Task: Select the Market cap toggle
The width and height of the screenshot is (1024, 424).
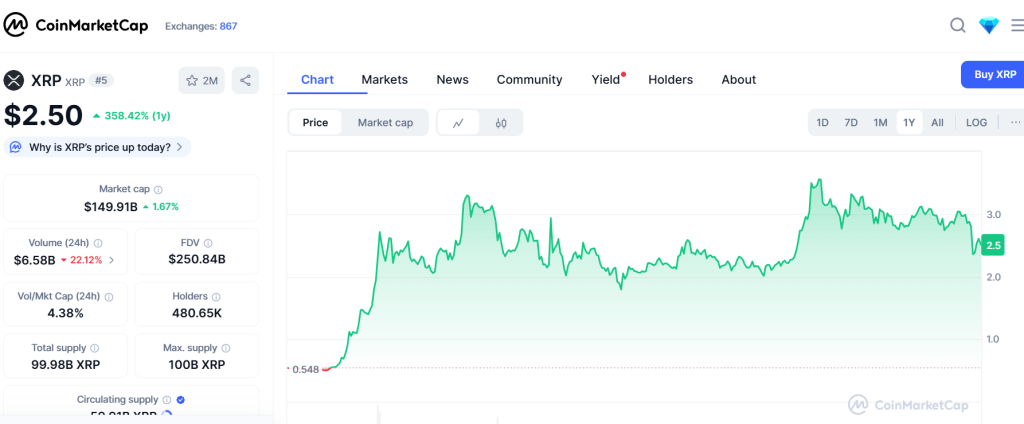Action: point(385,123)
